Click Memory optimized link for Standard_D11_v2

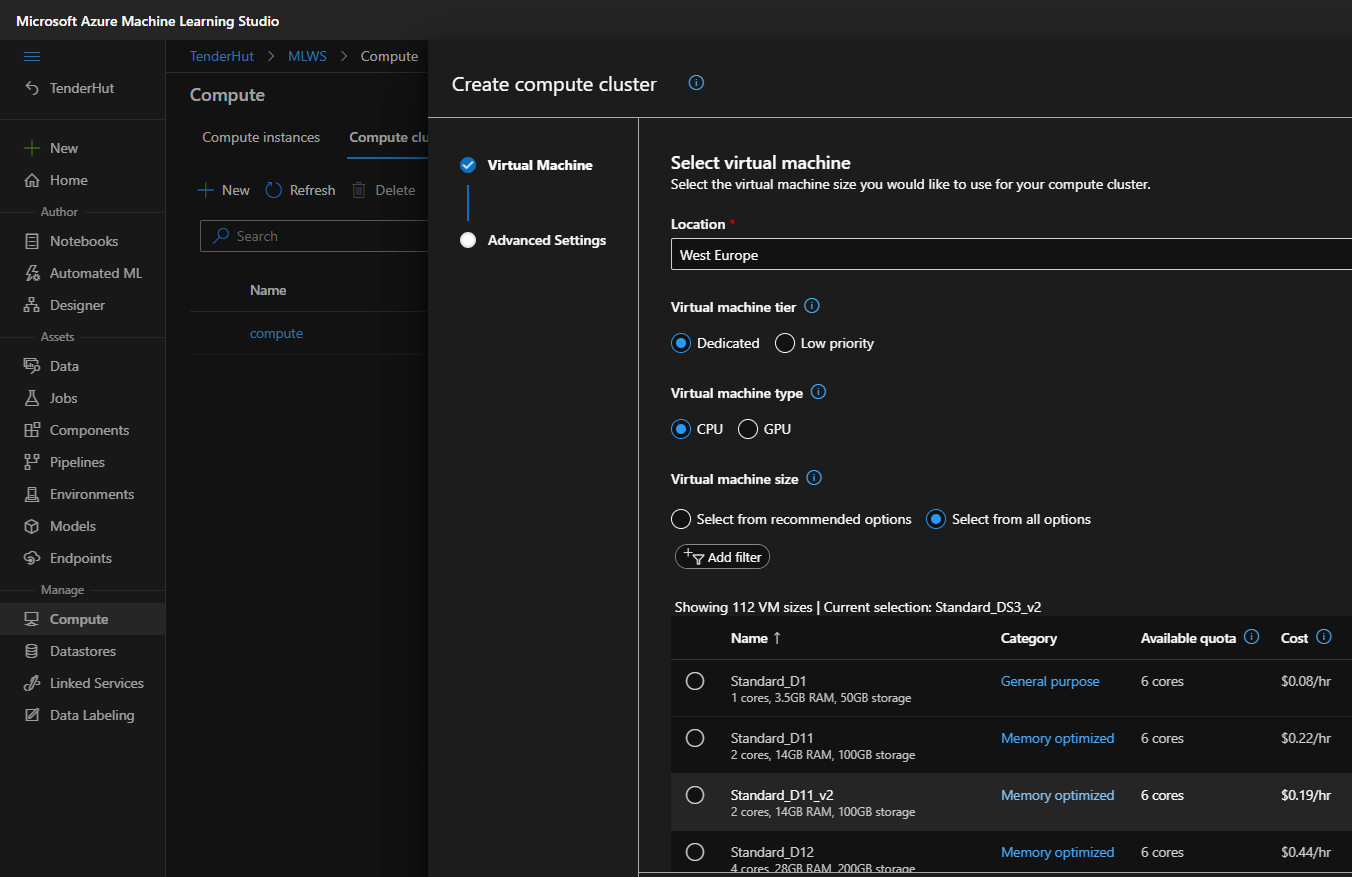click(1057, 795)
